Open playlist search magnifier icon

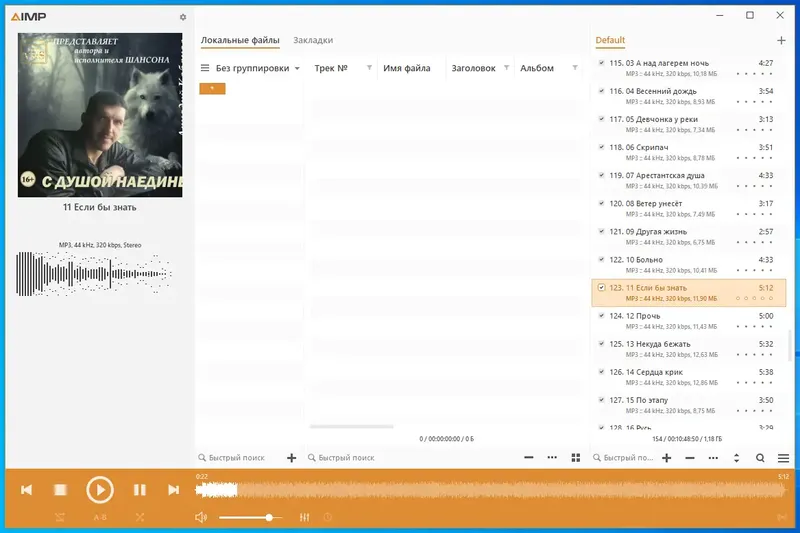[x=760, y=458]
